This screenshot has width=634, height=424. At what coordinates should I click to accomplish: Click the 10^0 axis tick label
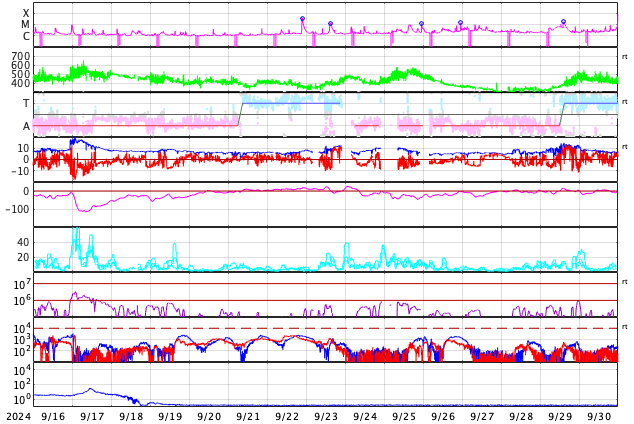point(21,400)
